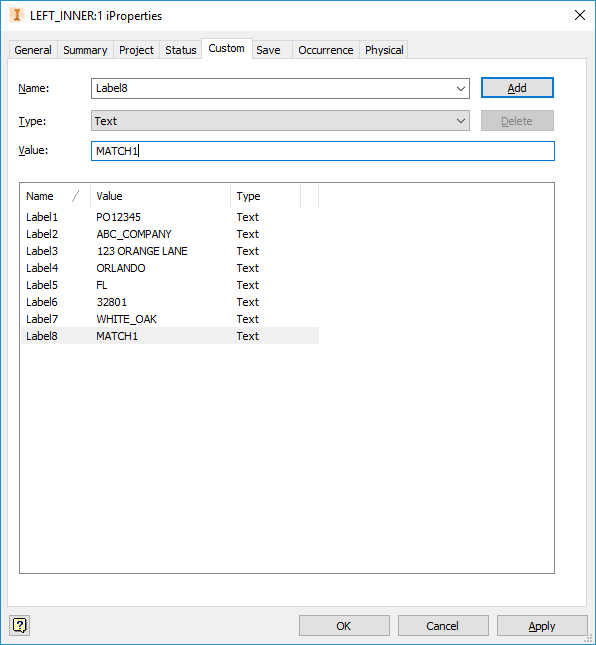Click the OK button
Screen dimensions: 596x645
coord(344,626)
